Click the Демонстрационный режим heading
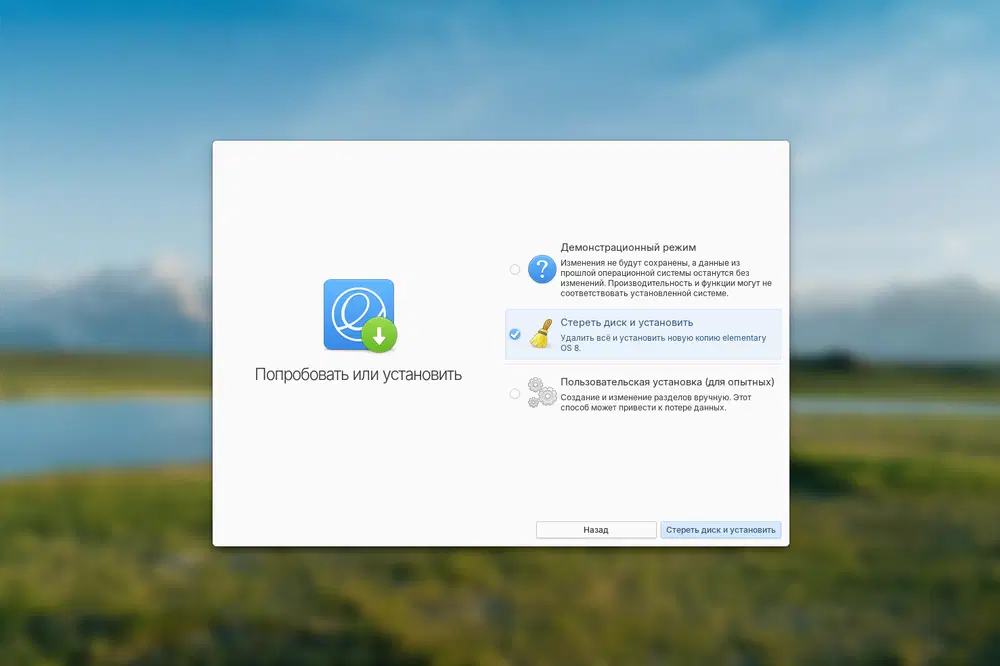This screenshot has width=1000, height=666. [x=628, y=248]
